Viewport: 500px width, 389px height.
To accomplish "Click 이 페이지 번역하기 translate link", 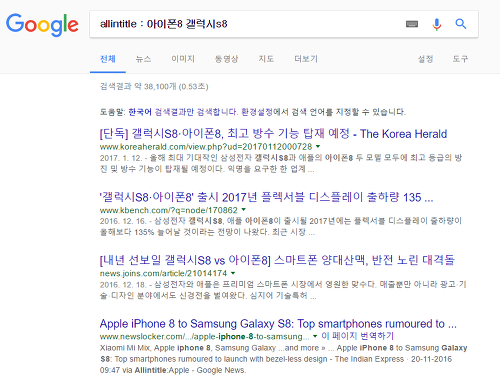I will pyautogui.click(x=357, y=336).
